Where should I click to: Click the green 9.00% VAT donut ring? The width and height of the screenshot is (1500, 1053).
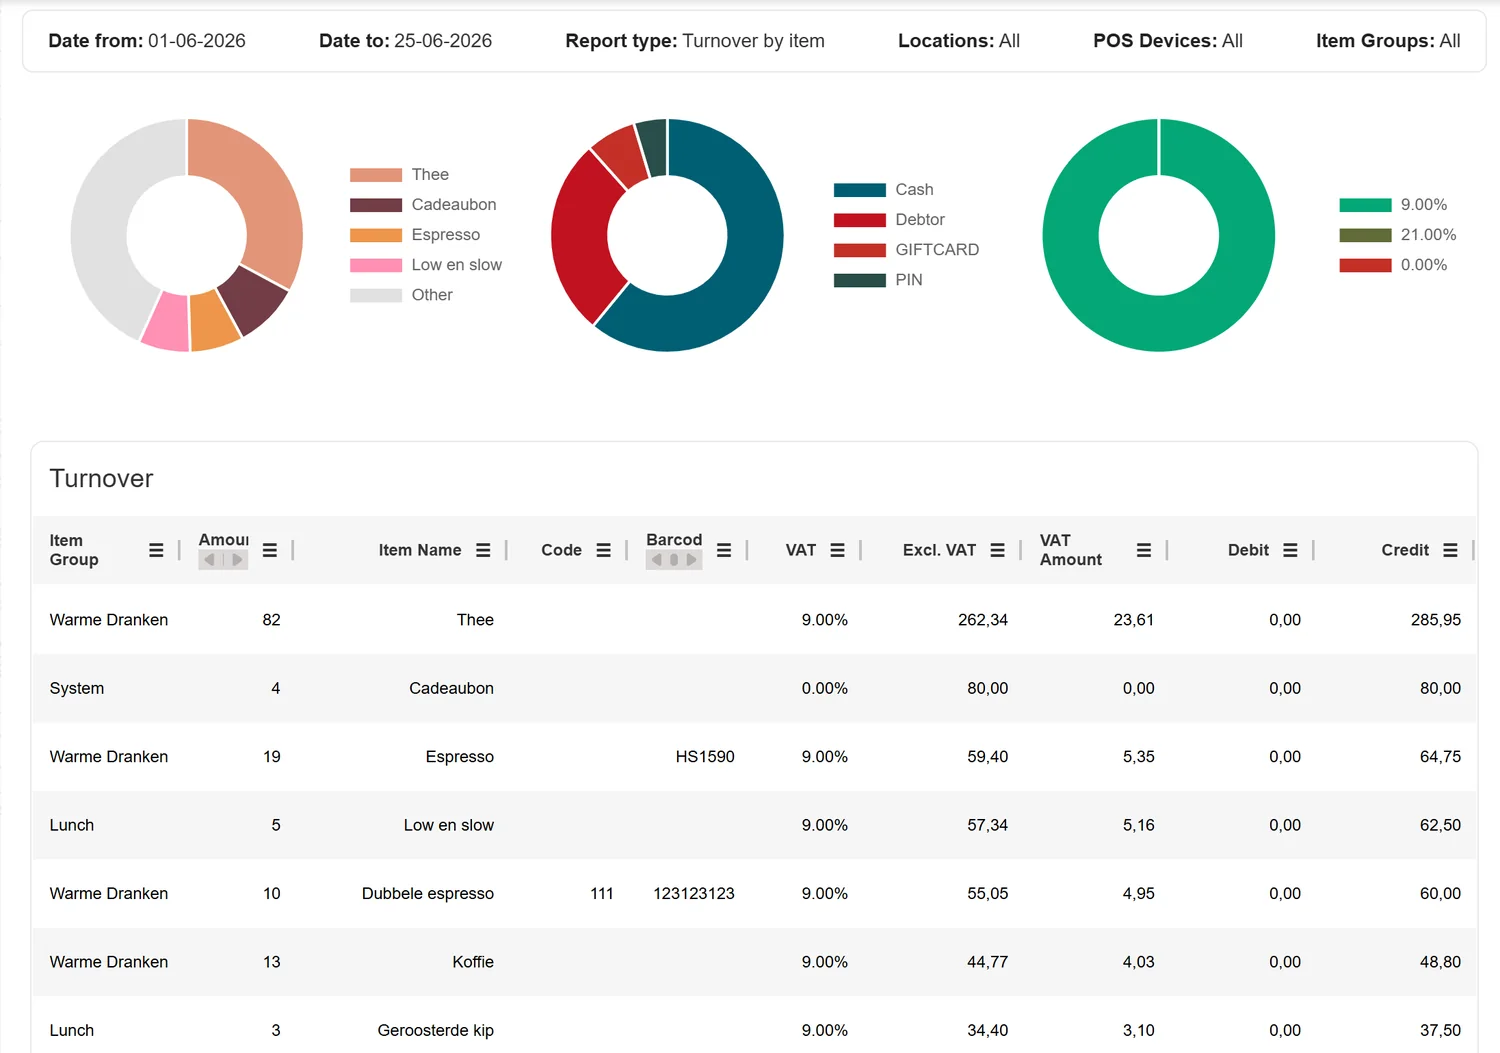(x=1159, y=322)
